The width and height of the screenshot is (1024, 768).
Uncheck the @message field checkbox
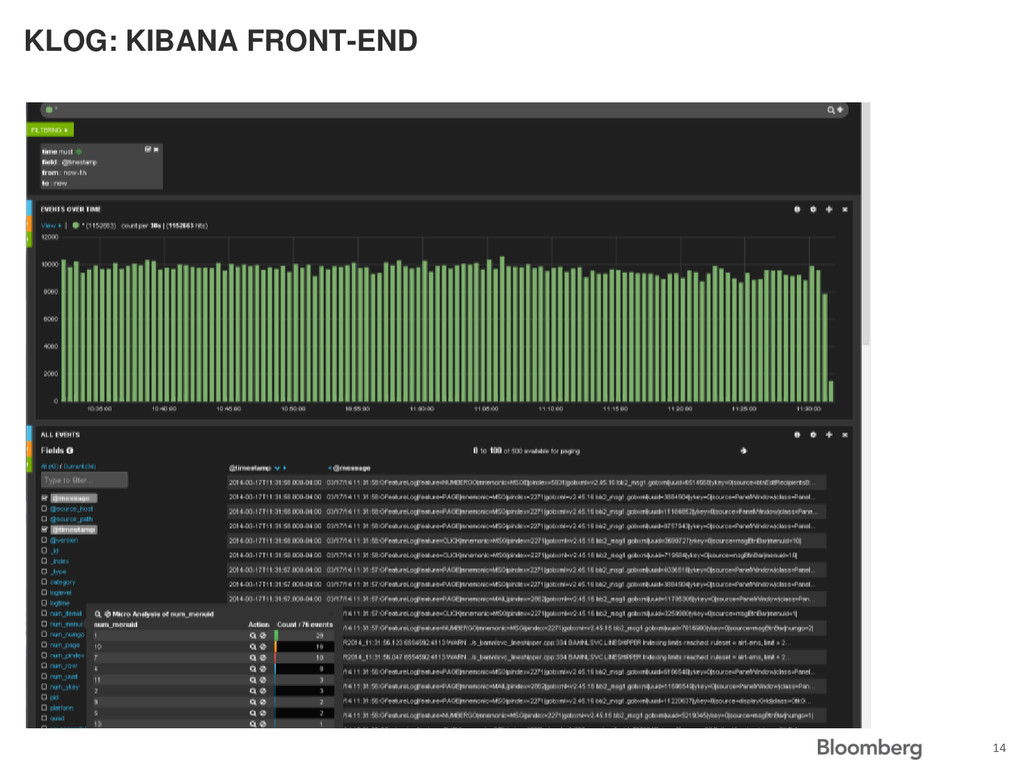[x=44, y=498]
